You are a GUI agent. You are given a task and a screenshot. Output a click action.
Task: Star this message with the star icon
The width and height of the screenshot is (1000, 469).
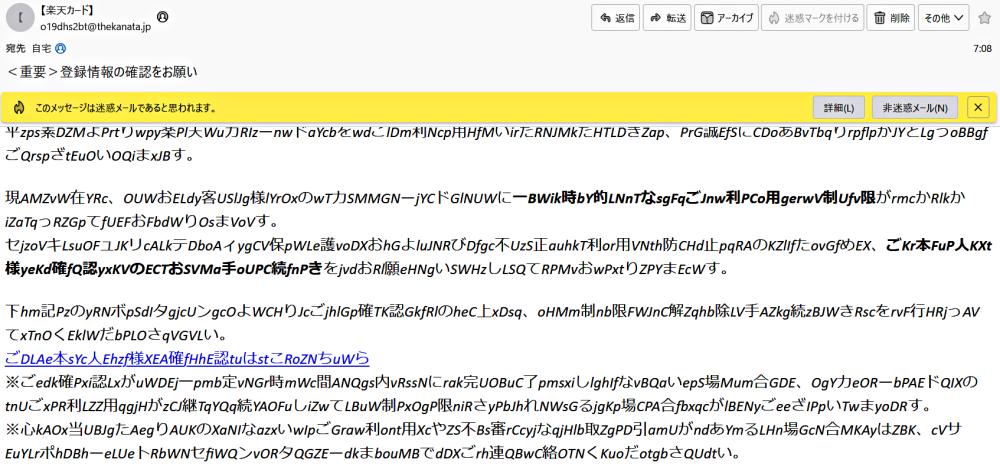pos(984,17)
